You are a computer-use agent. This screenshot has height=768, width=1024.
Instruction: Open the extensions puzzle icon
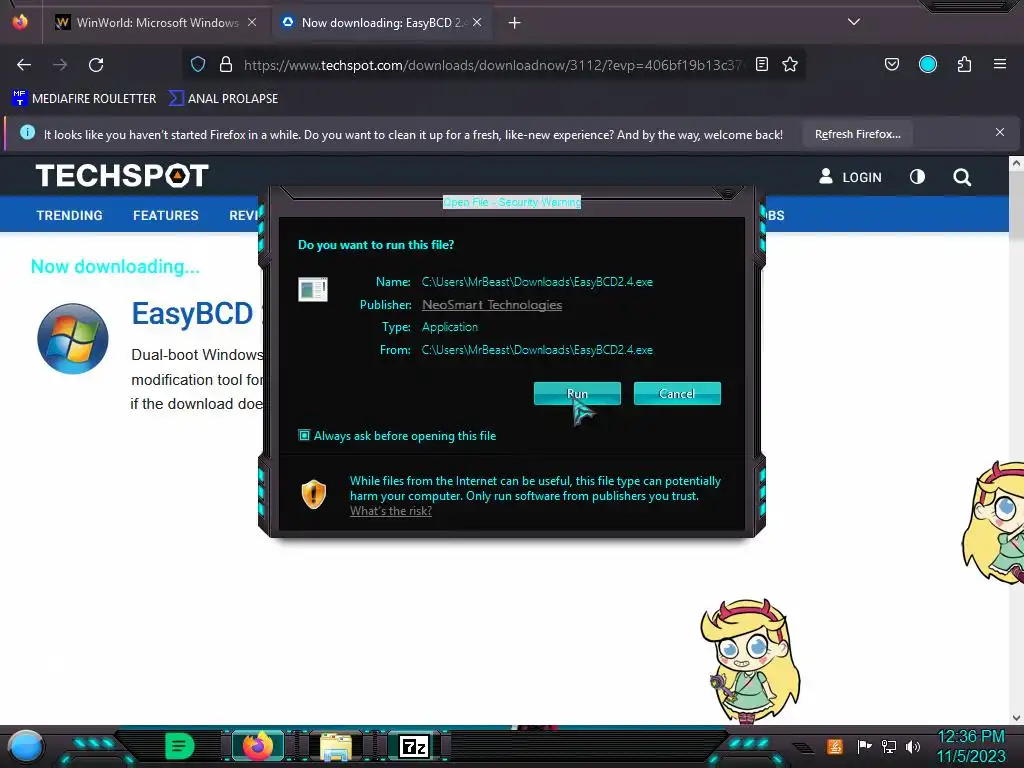(964, 64)
